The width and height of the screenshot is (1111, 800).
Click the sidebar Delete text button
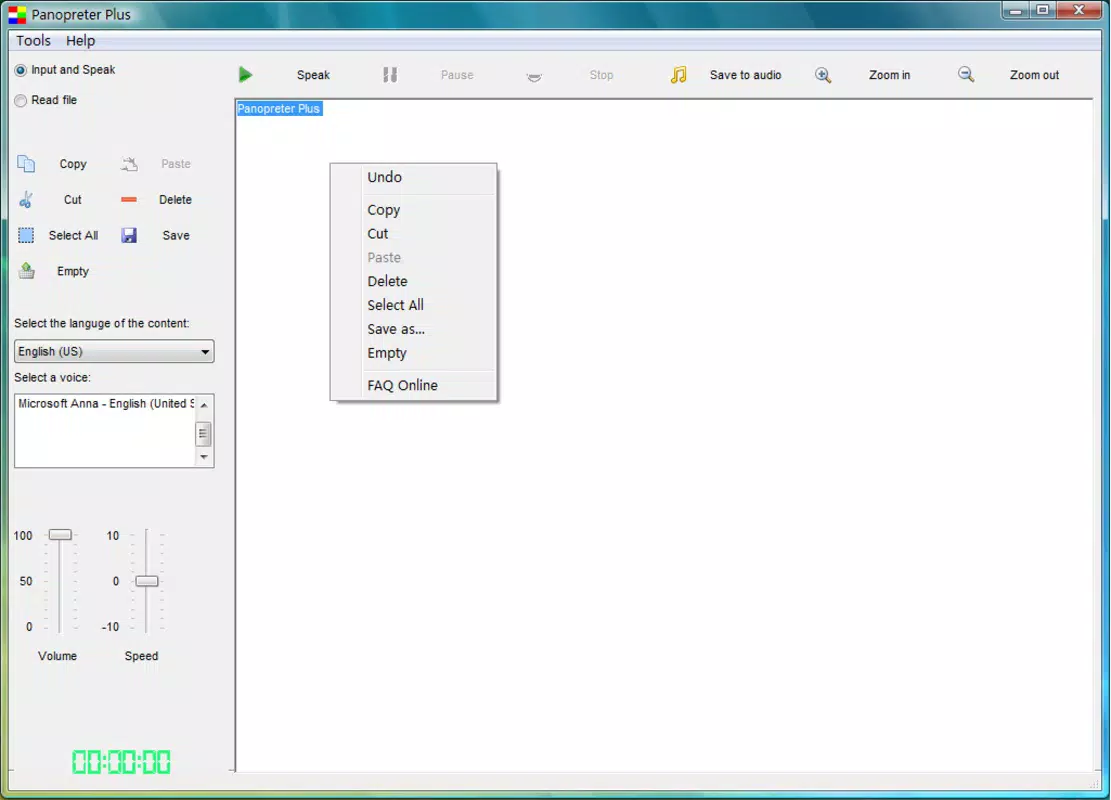click(175, 200)
